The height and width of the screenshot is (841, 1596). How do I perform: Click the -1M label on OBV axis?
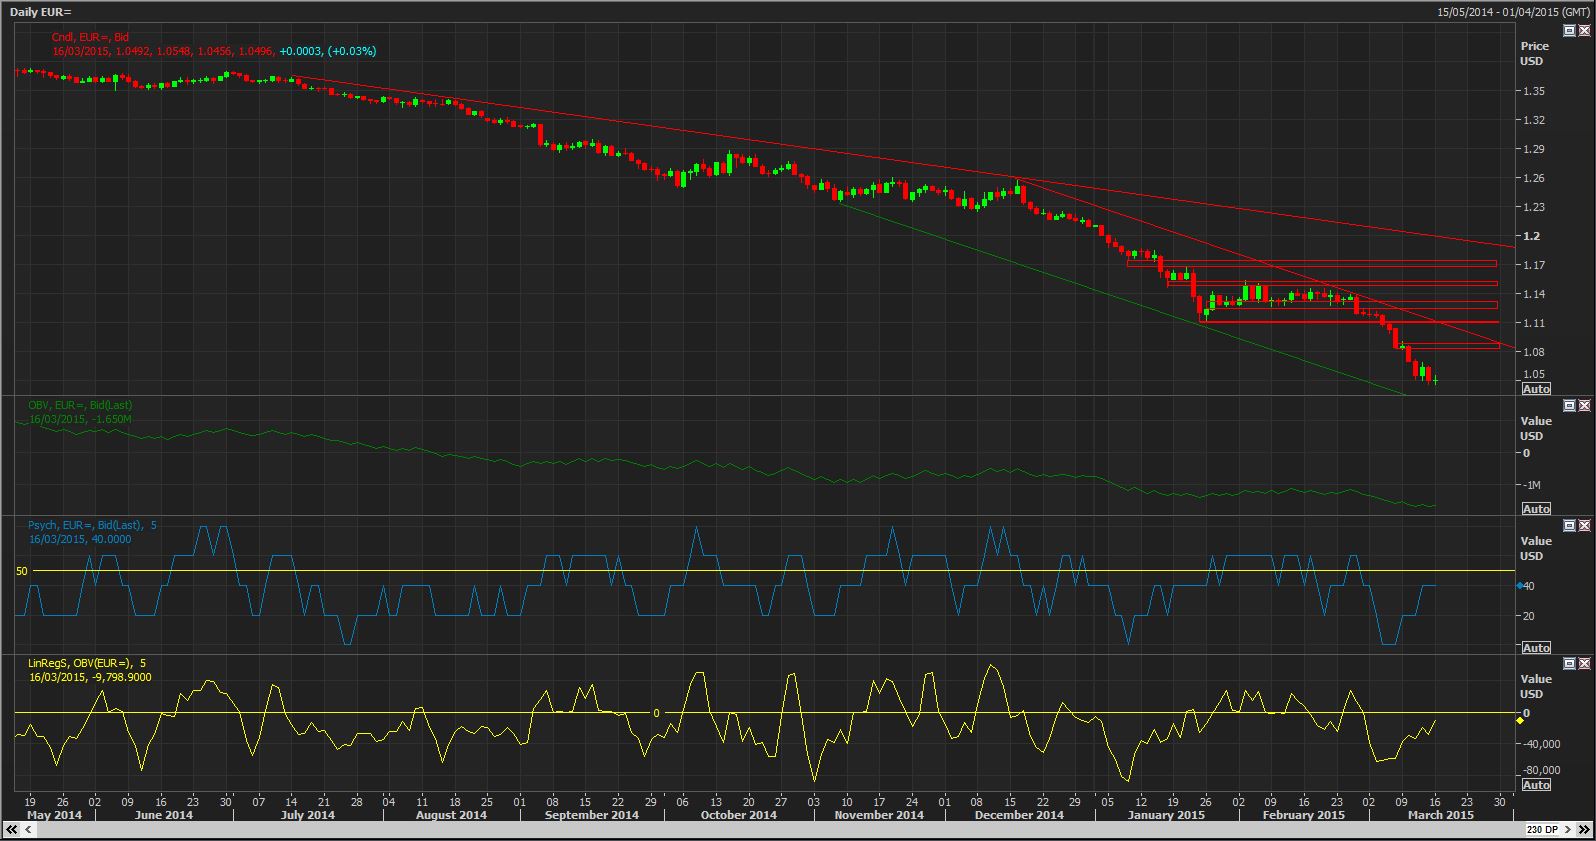[1531, 485]
